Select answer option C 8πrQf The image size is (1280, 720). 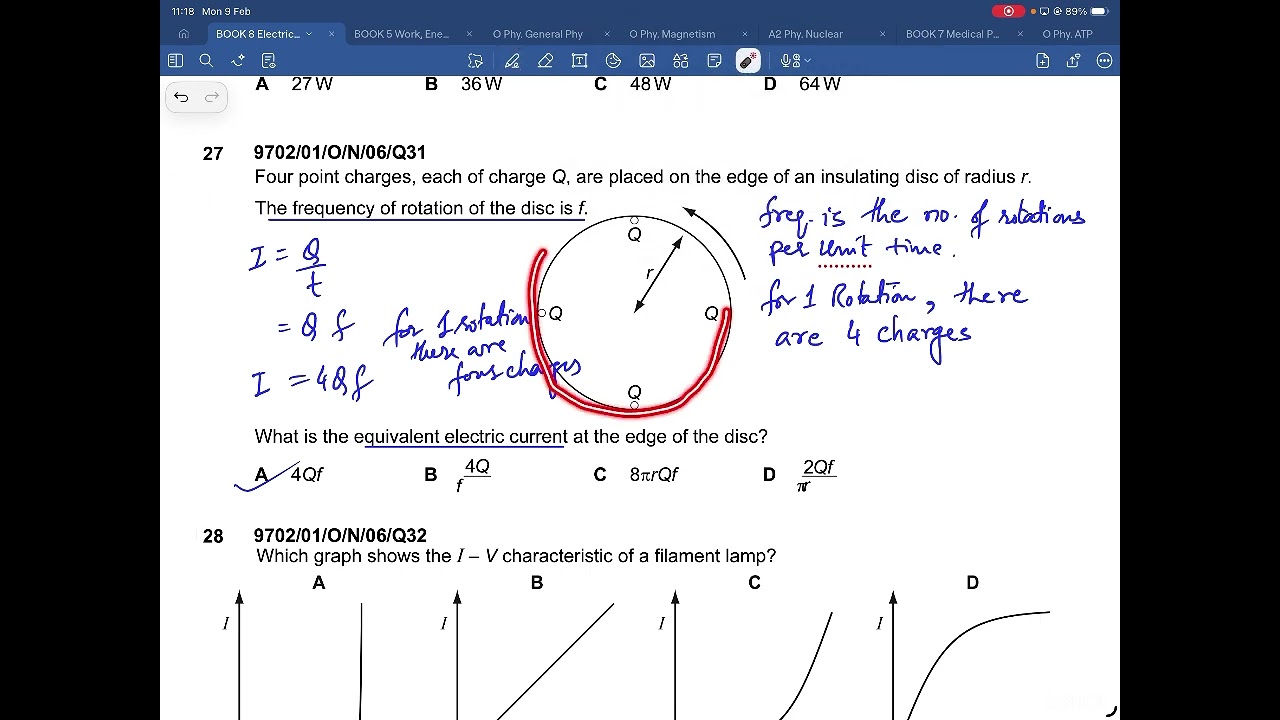pos(636,475)
